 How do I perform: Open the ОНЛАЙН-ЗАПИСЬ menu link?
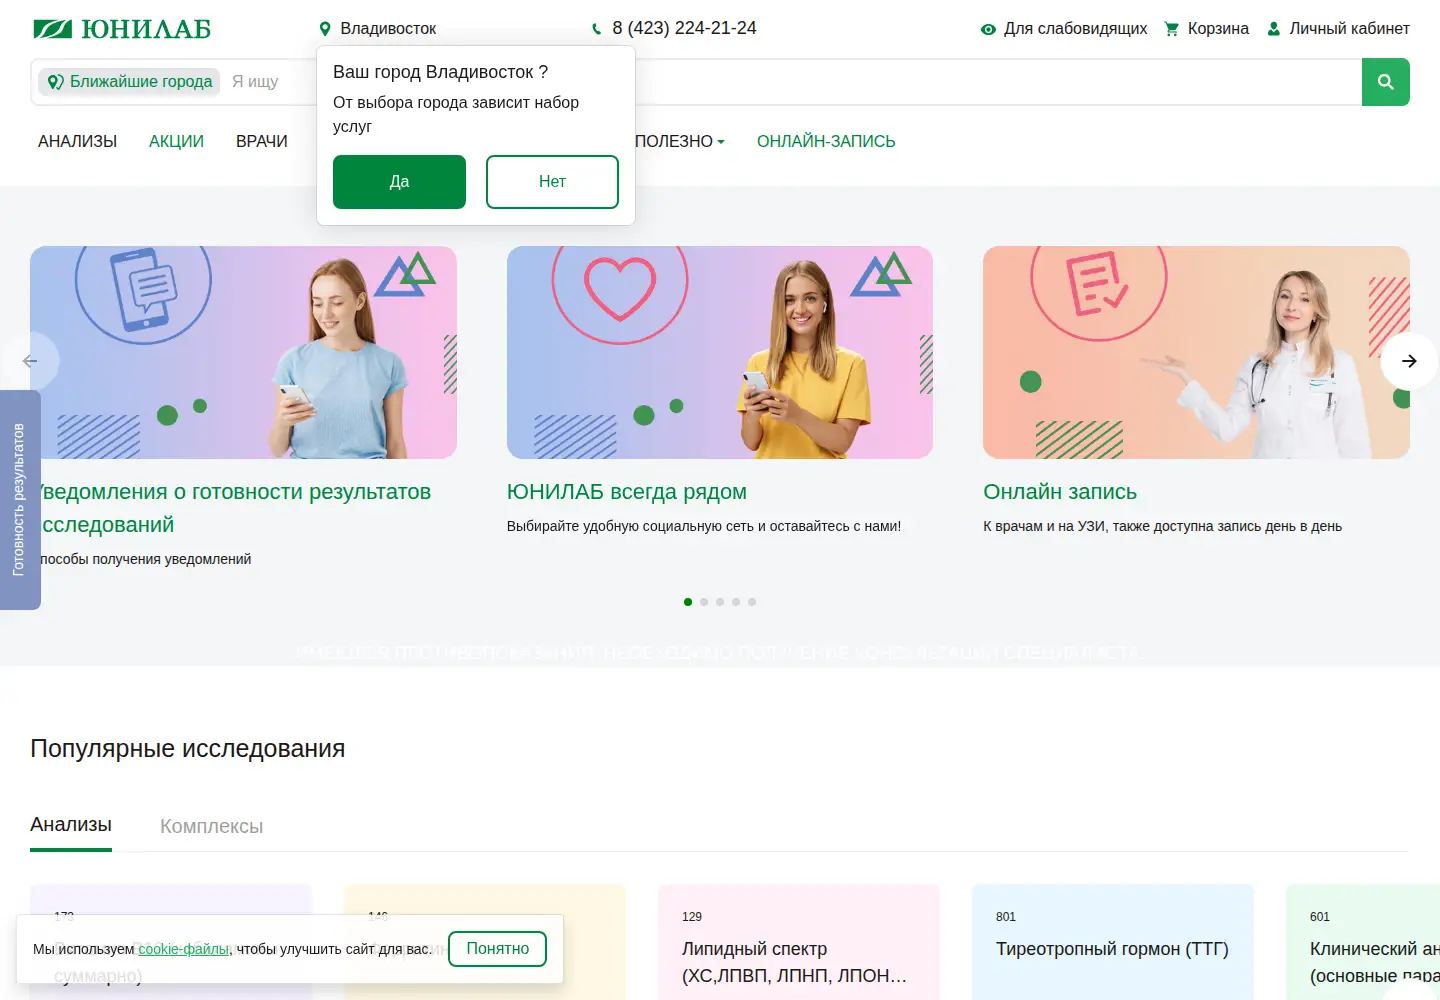tap(826, 142)
